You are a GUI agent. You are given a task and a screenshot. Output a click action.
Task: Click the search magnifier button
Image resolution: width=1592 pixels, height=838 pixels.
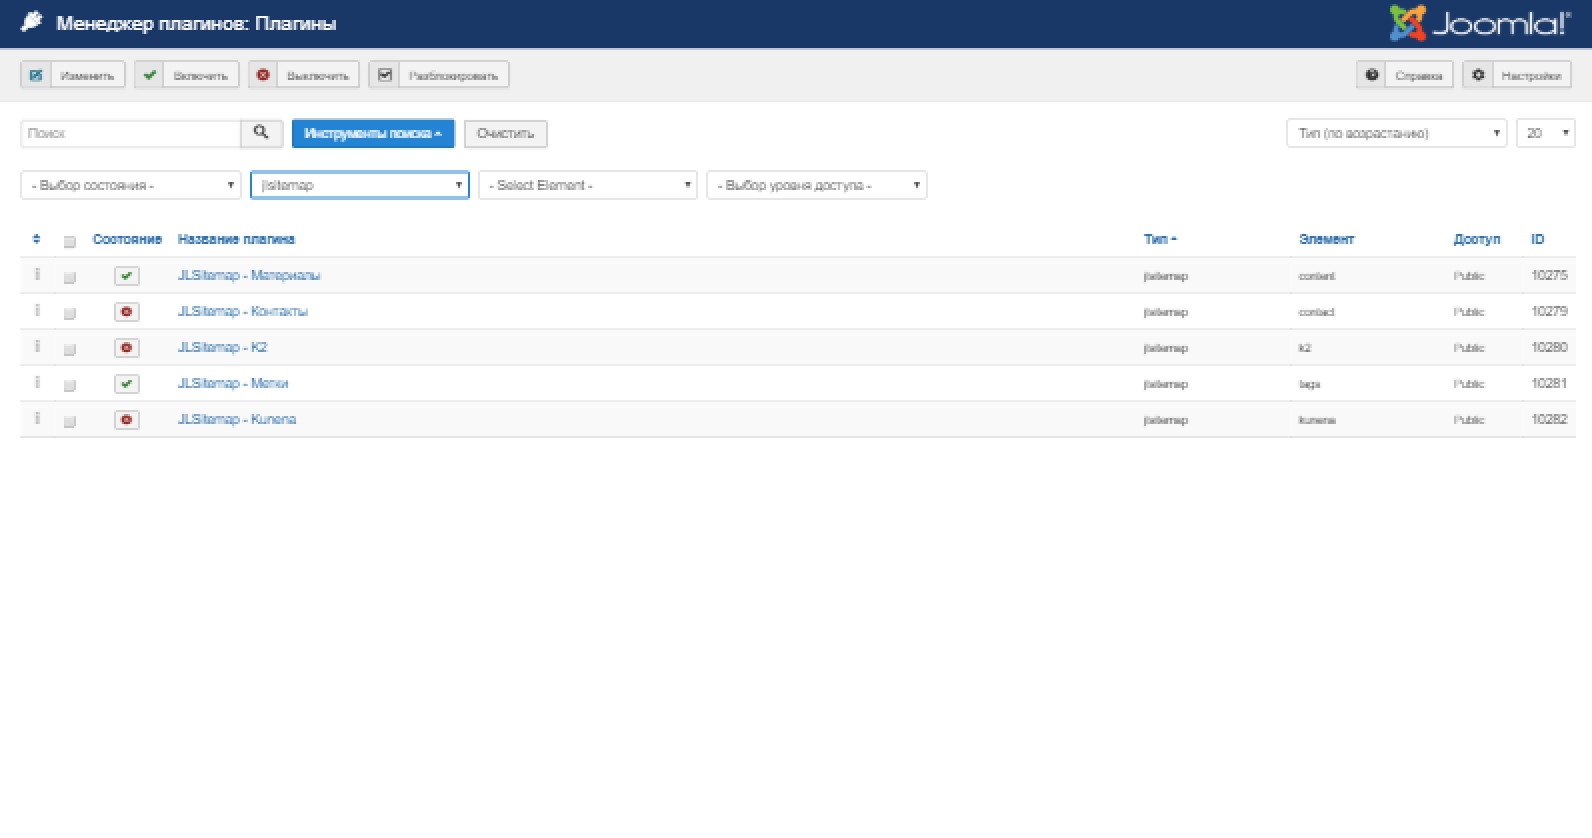261,133
